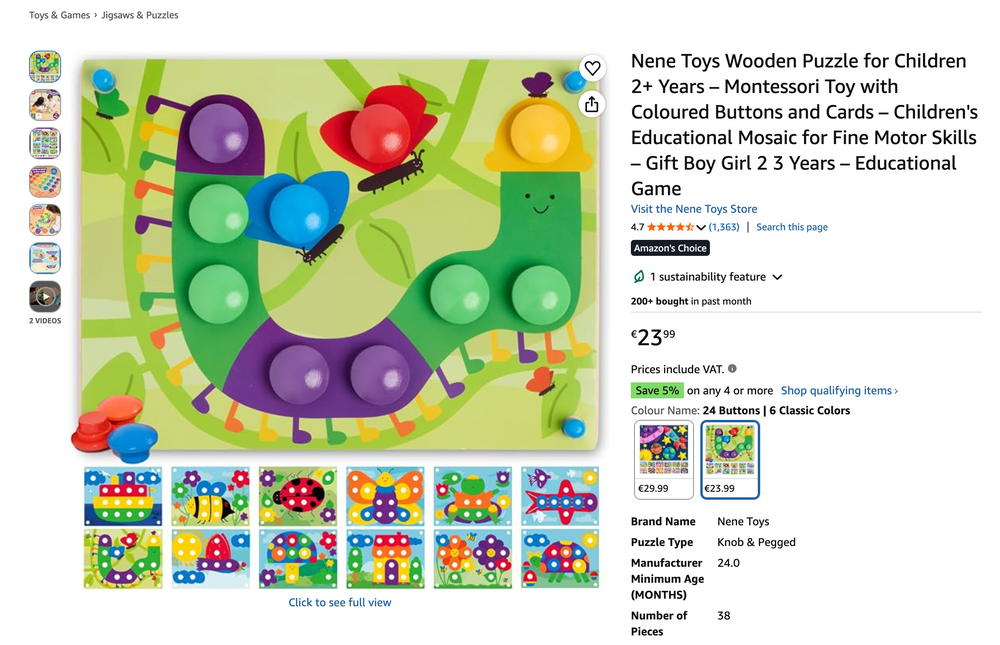Go to Jigsaws & Puzzles breadcrumb
The width and height of the screenshot is (1000, 645).
[140, 15]
